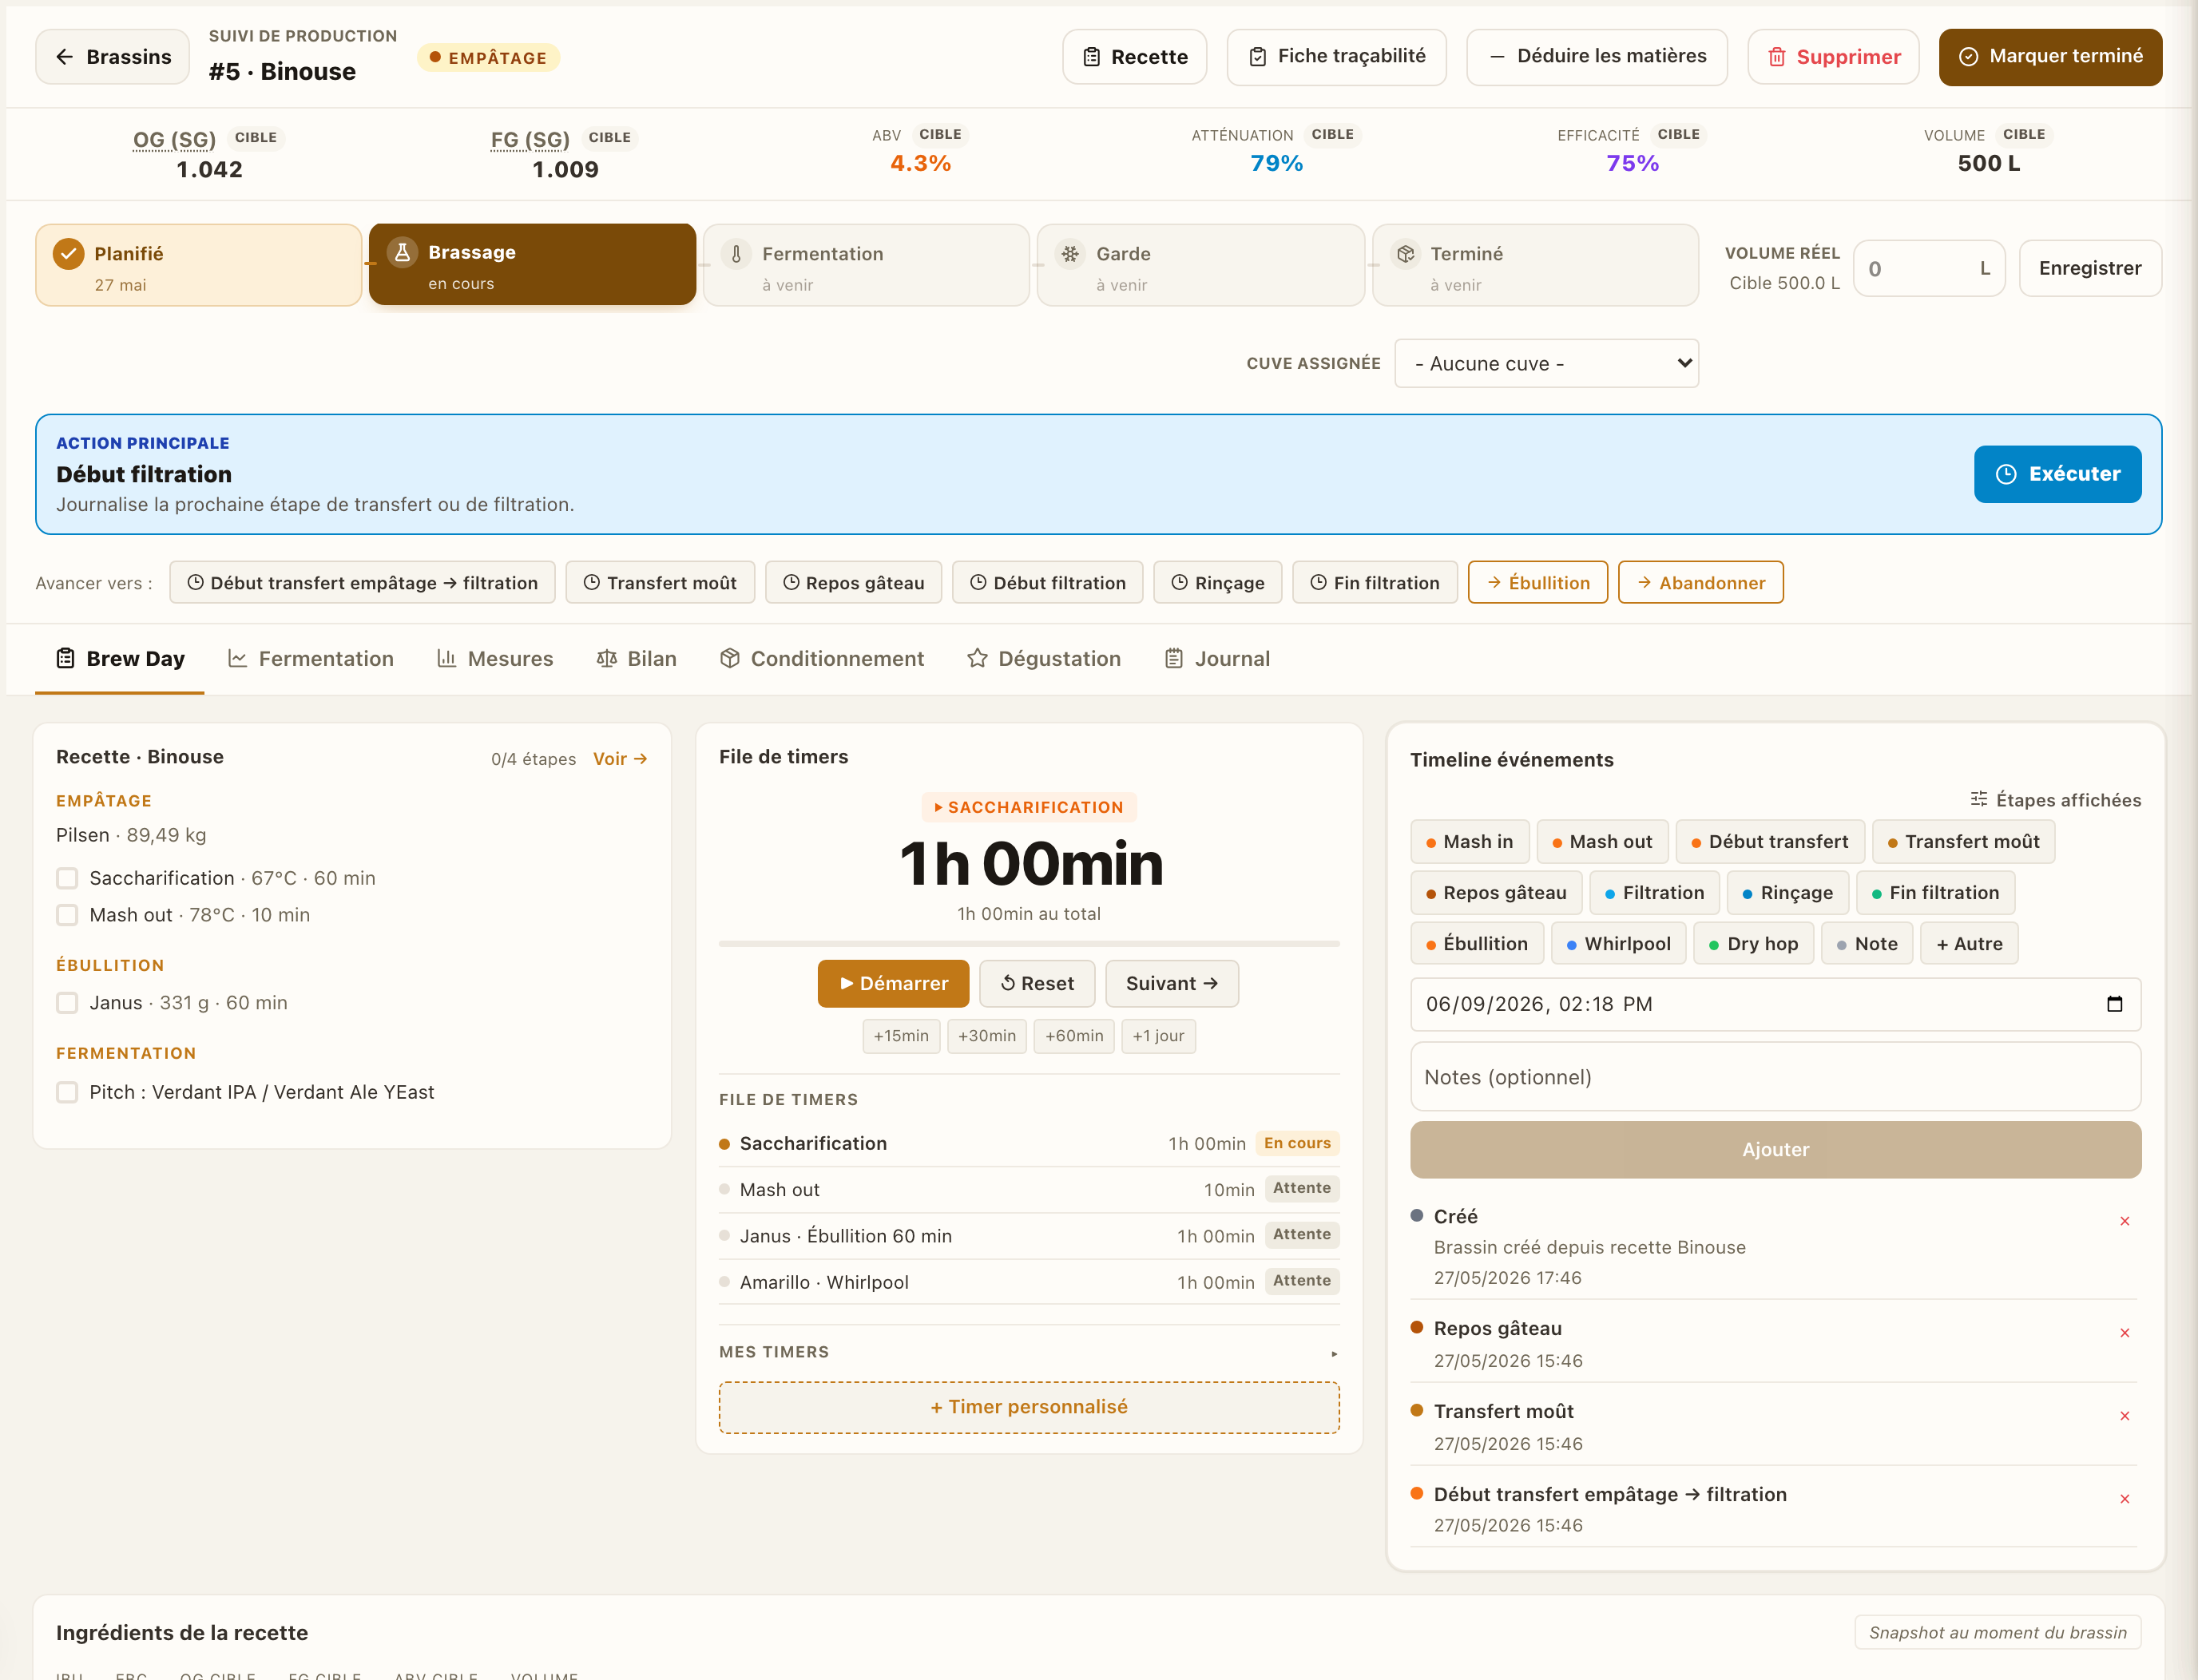Click the Notes (optionnel) field

pyautogui.click(x=1775, y=1077)
